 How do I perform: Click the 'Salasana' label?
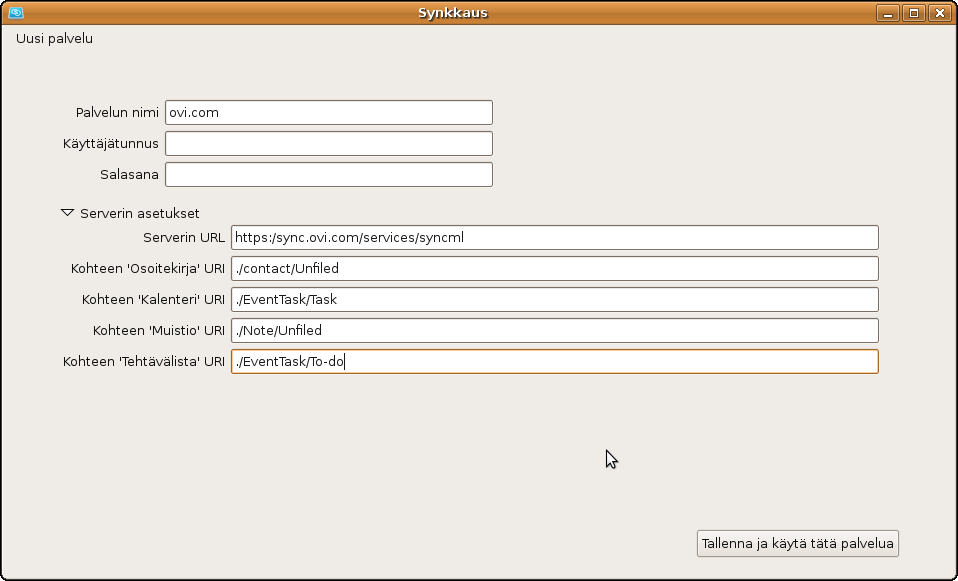click(129, 174)
